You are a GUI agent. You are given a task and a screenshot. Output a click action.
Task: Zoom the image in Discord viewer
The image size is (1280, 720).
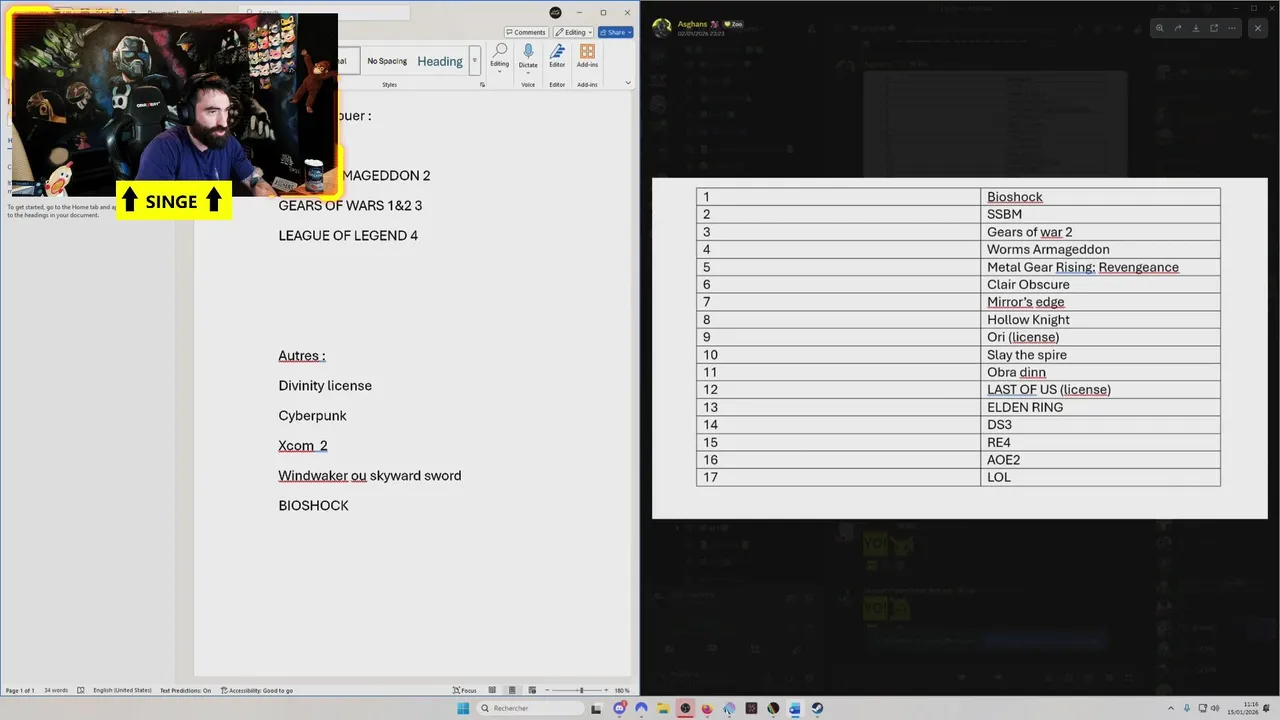tap(1160, 28)
